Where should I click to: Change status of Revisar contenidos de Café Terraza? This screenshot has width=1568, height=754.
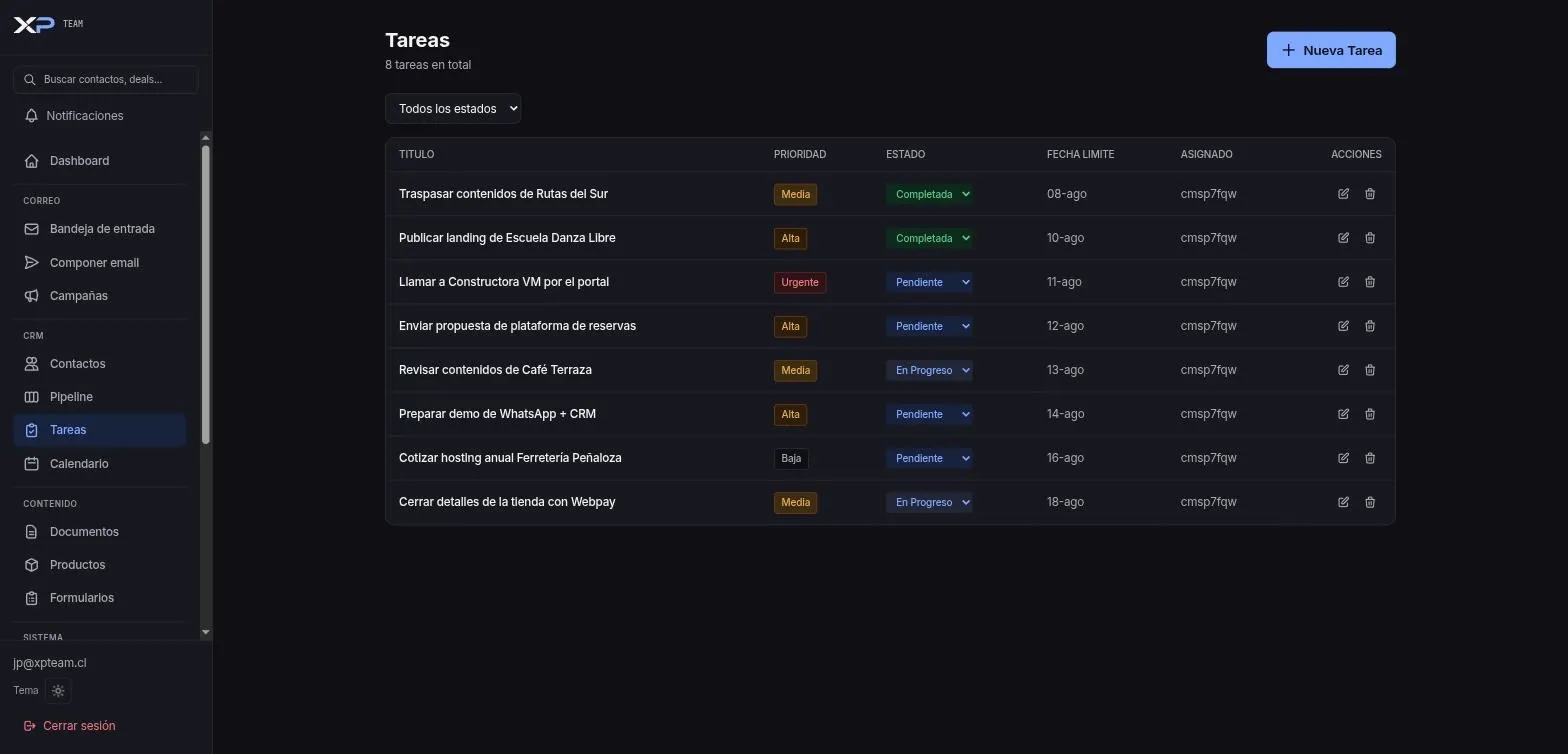coord(929,370)
